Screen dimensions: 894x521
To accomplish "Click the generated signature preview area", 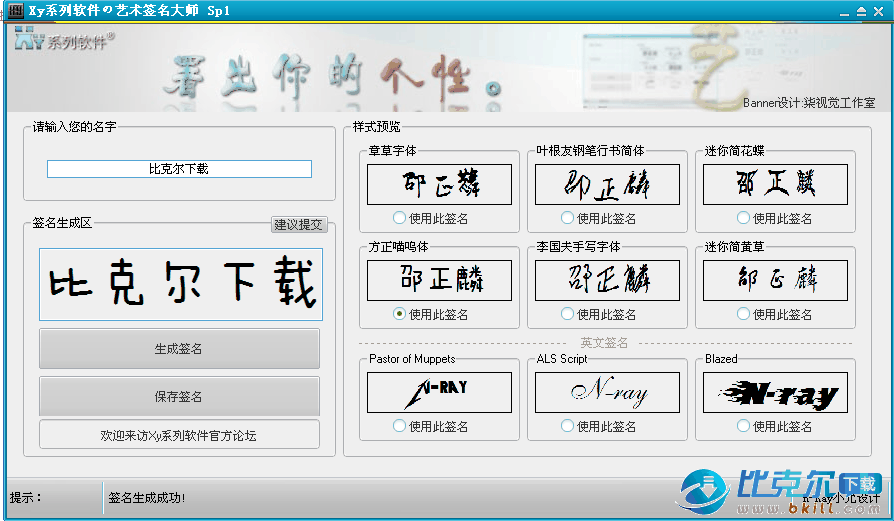I will point(181,285).
